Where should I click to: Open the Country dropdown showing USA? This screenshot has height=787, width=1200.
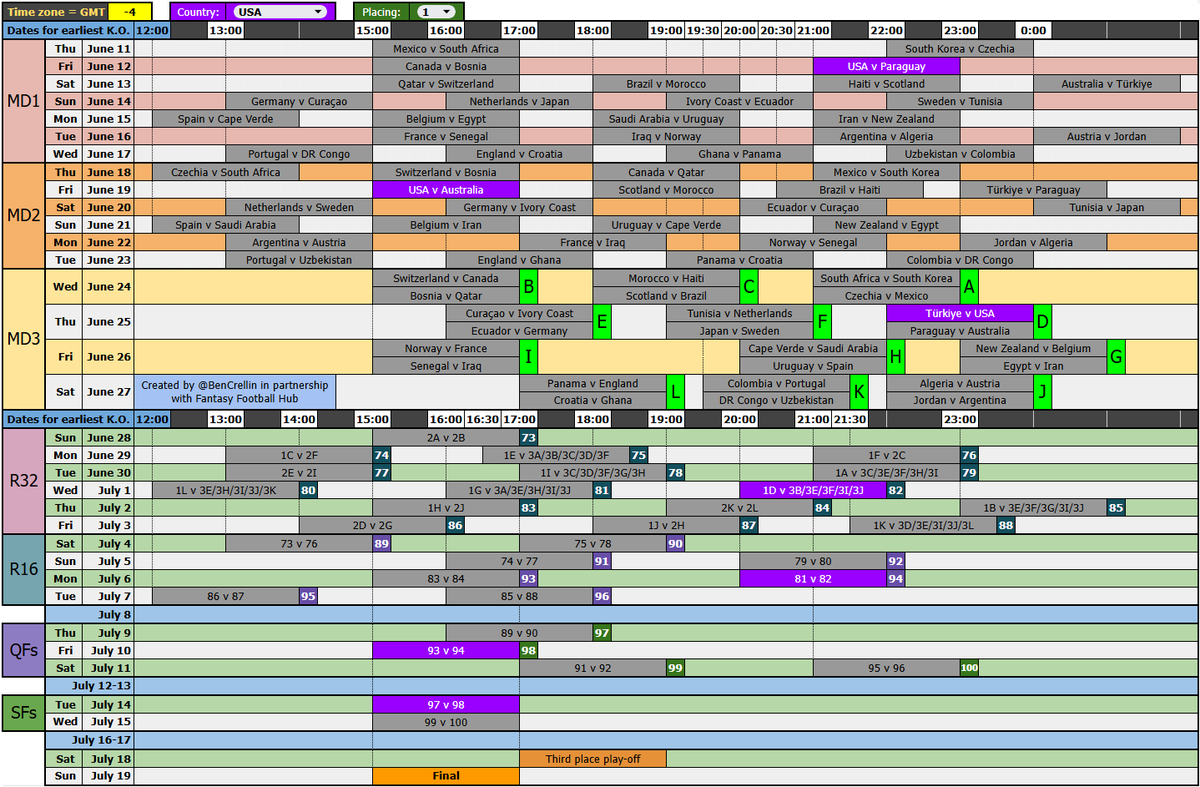coord(279,12)
